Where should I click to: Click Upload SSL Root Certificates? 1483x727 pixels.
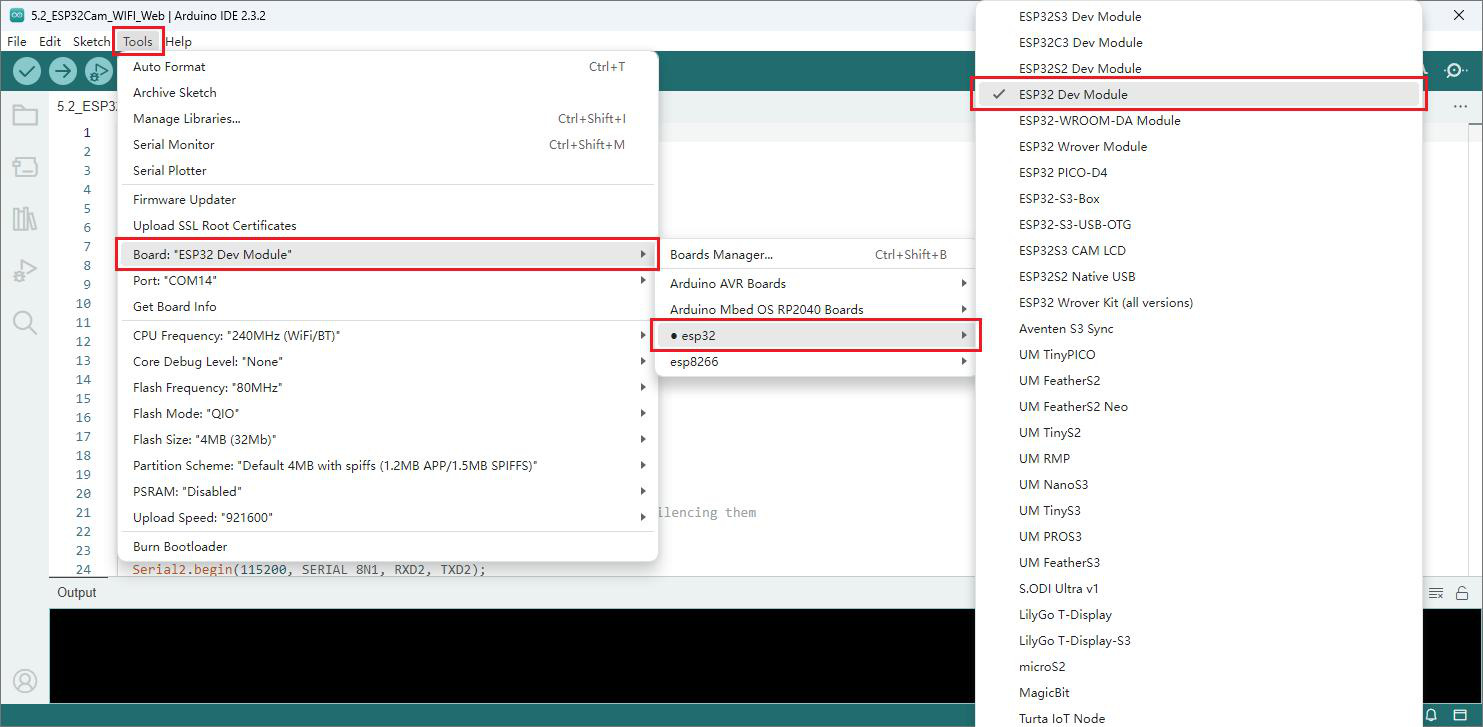click(x=388, y=225)
